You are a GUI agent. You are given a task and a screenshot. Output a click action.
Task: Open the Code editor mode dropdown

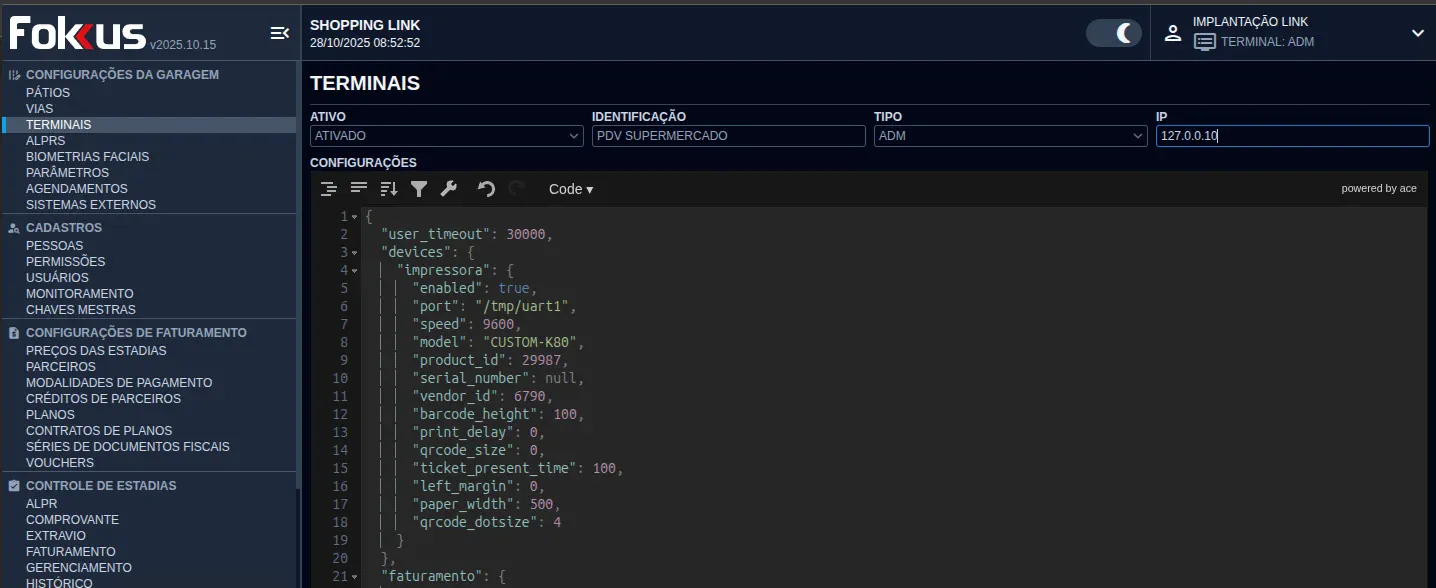(x=570, y=188)
